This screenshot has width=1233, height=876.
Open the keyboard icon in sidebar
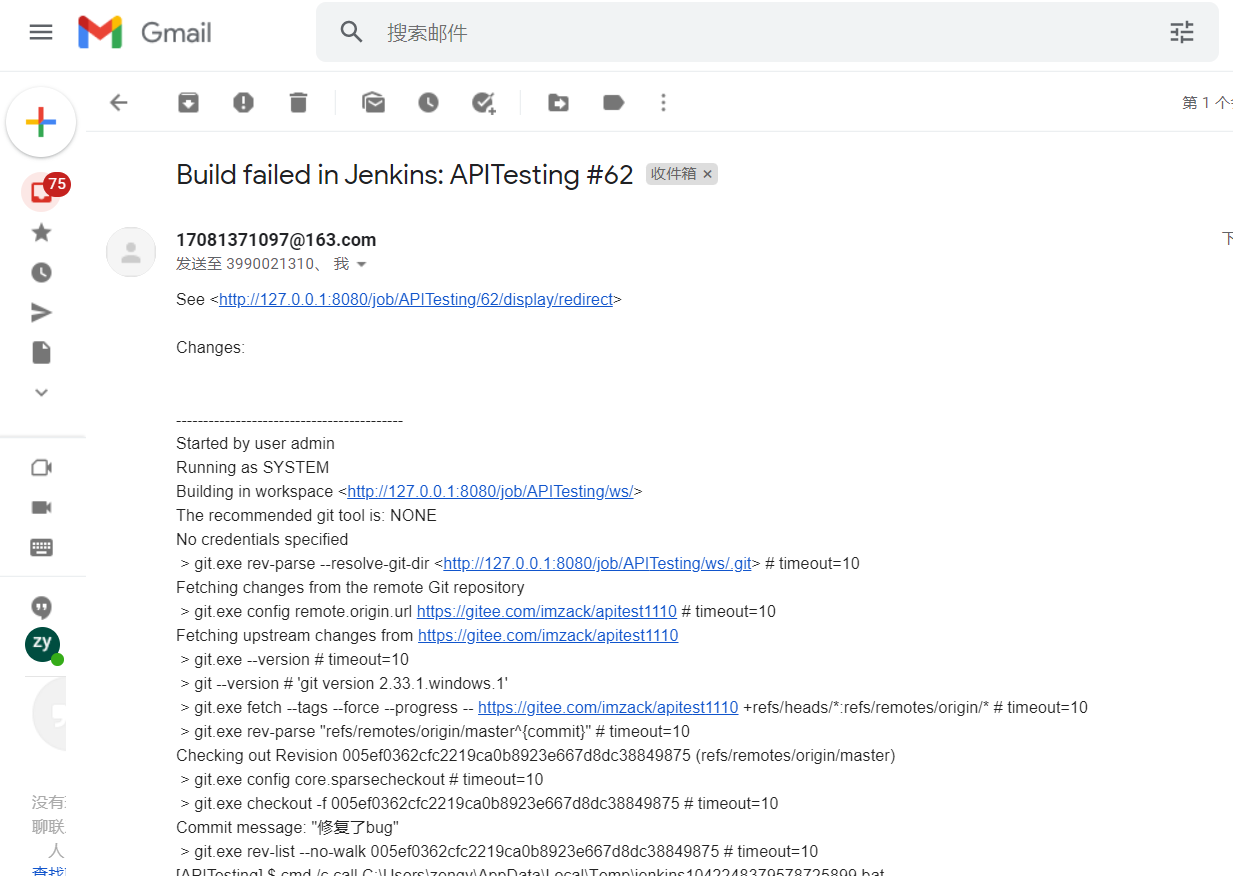click(41, 547)
